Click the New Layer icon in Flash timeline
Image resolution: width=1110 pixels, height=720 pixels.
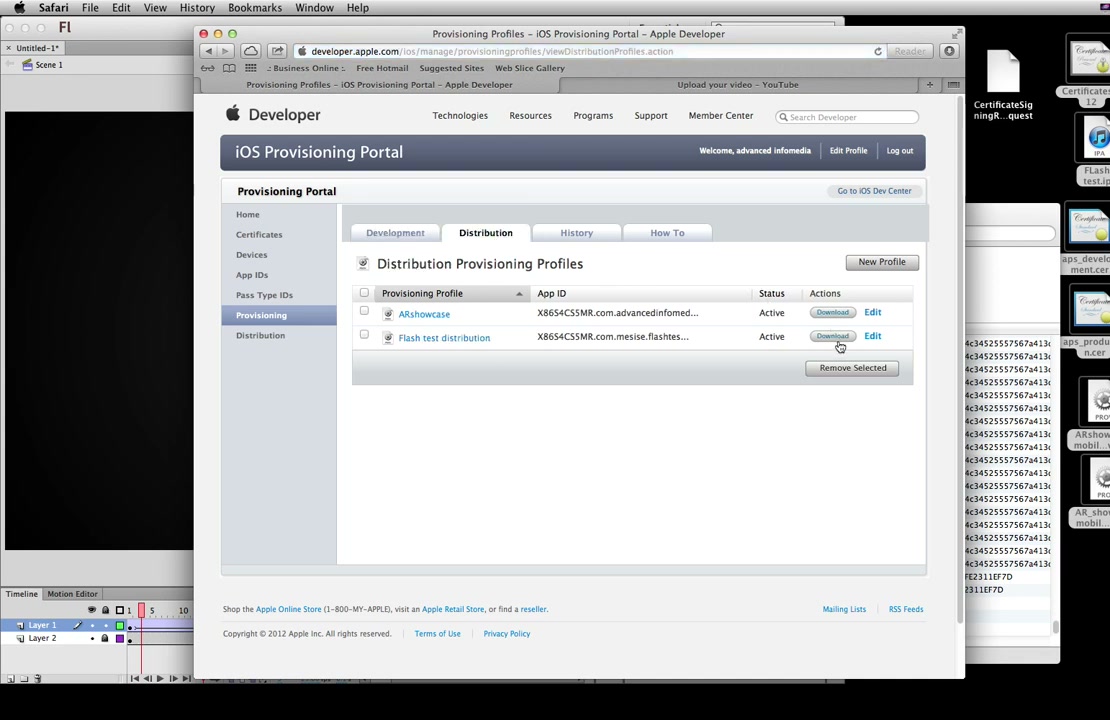pyautogui.click(x=11, y=678)
